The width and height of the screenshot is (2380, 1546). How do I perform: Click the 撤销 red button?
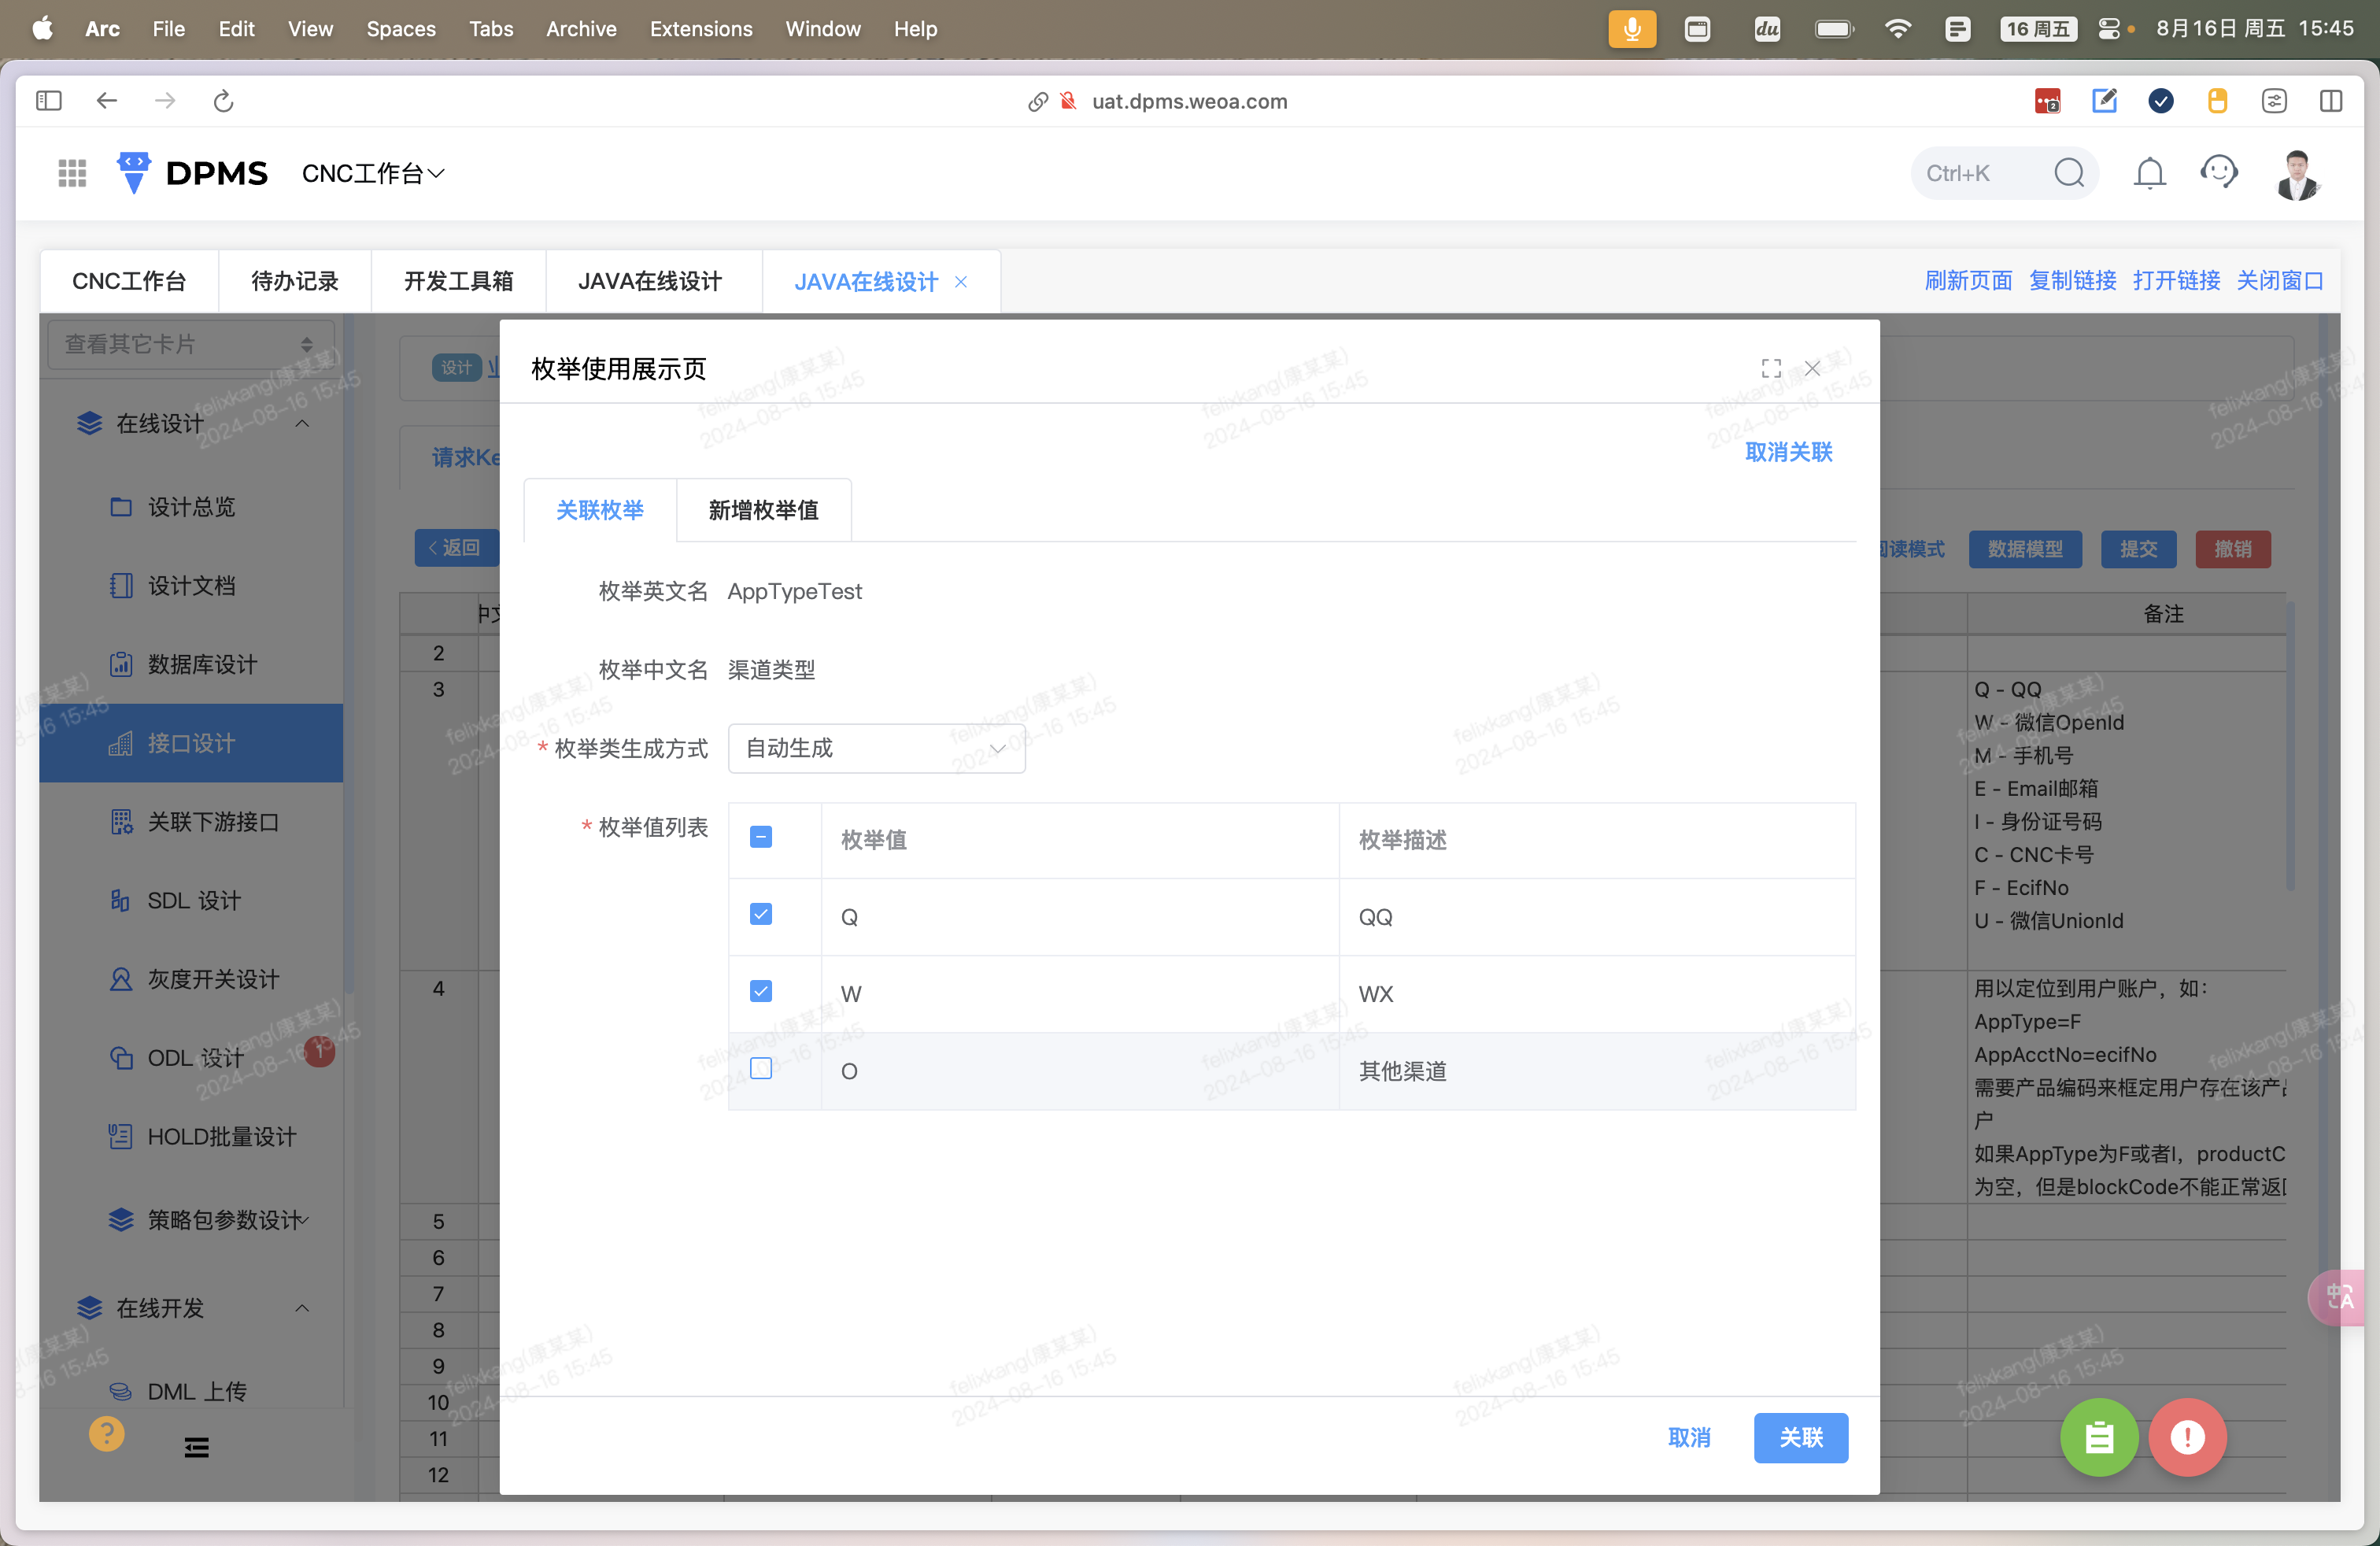[x=2233, y=549]
